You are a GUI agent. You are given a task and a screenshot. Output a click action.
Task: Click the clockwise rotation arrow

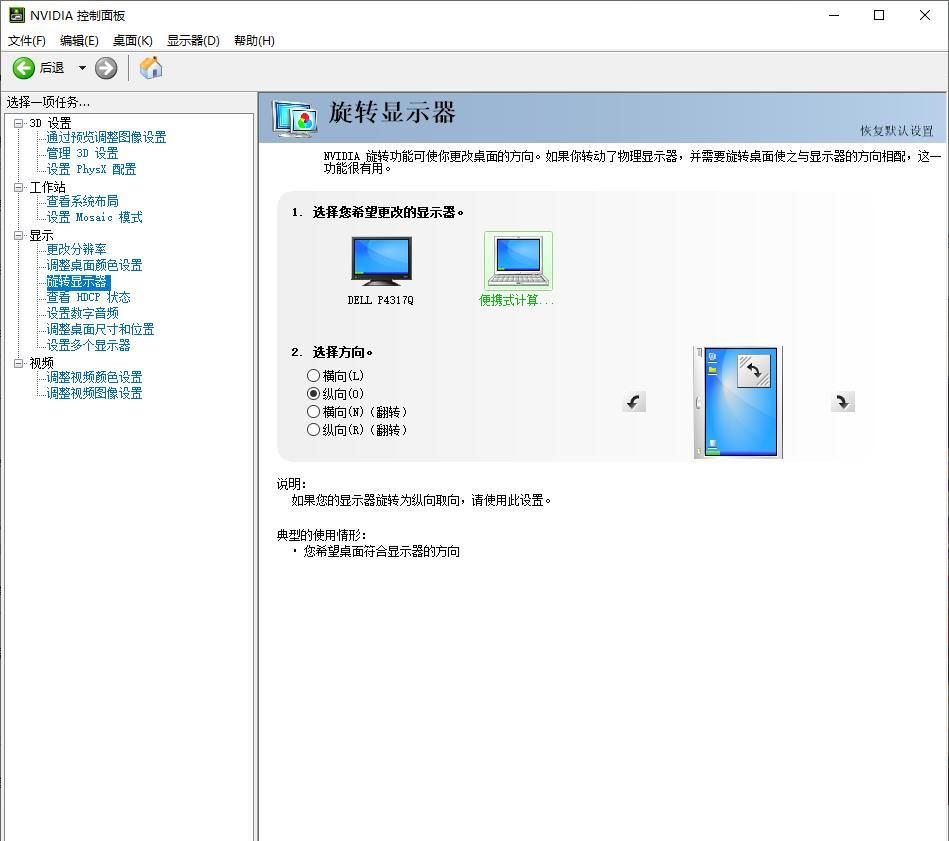point(842,401)
